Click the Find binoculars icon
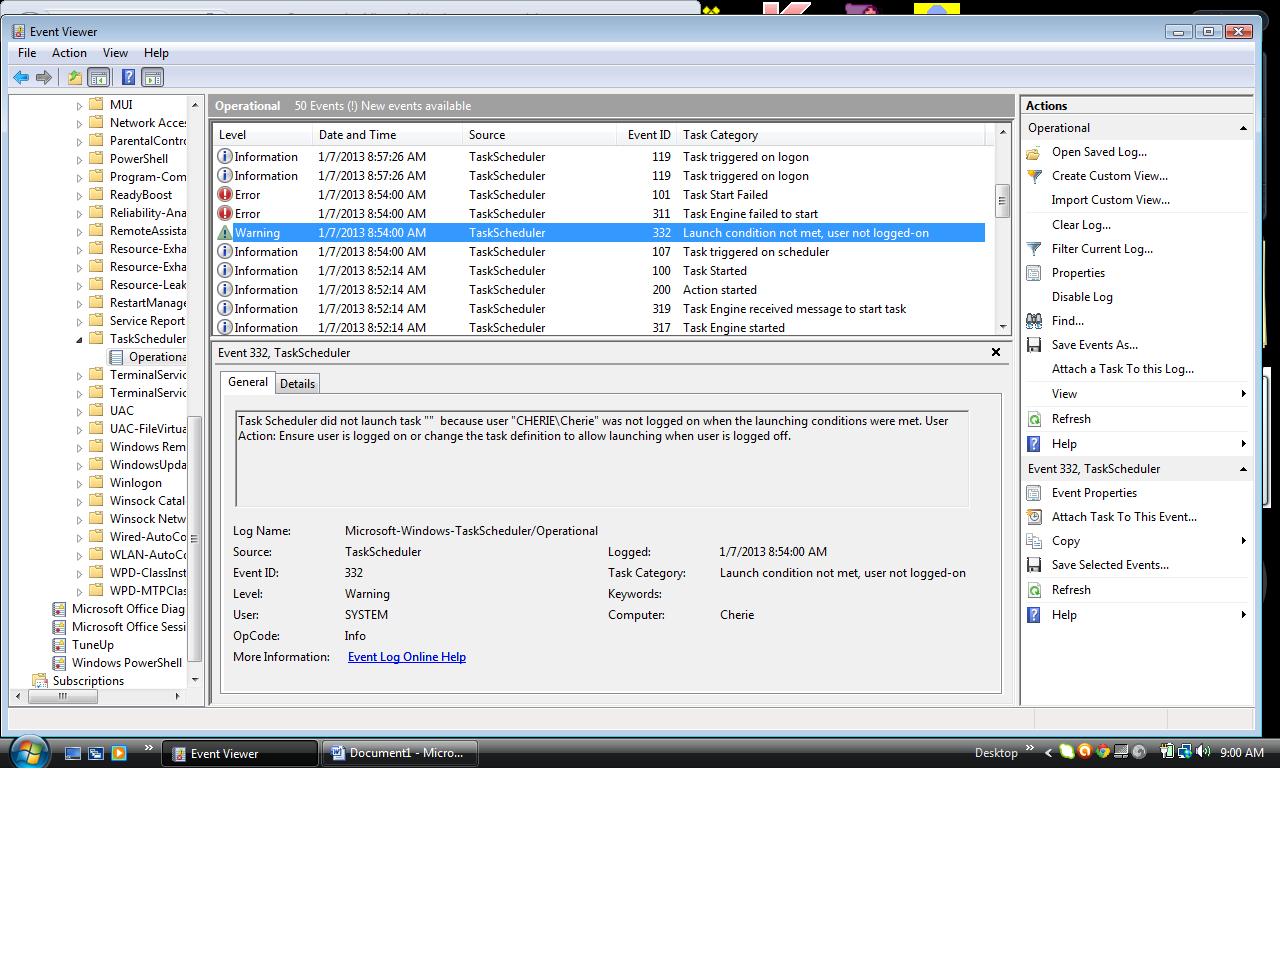The height and width of the screenshot is (960, 1280). point(1034,321)
